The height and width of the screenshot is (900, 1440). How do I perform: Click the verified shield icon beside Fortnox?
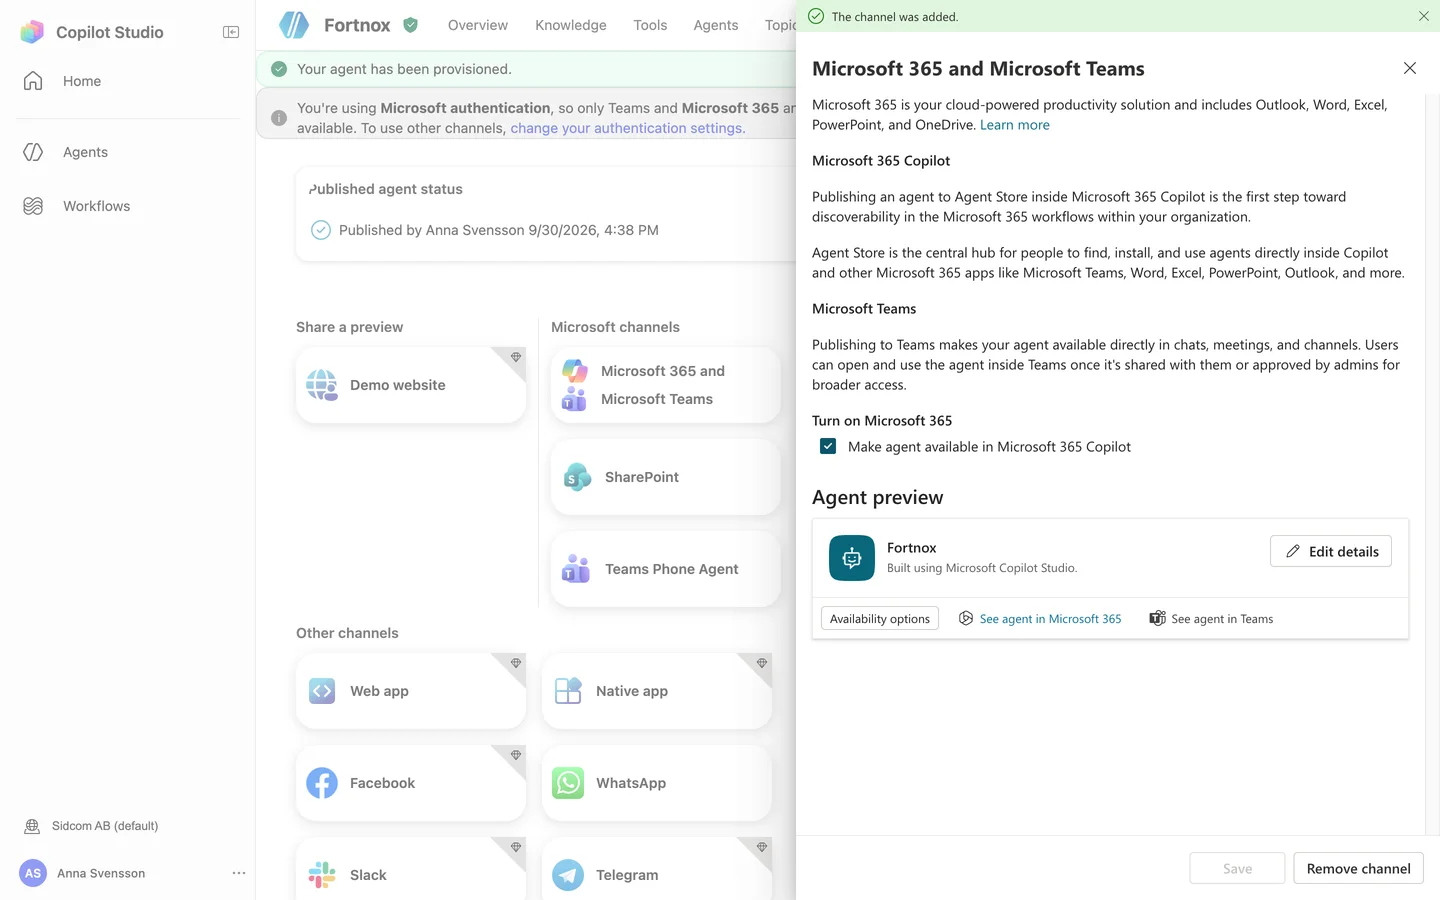[x=410, y=25]
